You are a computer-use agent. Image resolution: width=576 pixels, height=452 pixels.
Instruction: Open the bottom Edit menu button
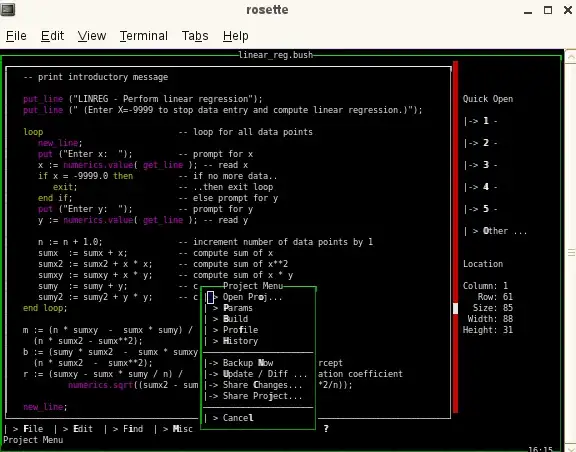pyautogui.click(x=73, y=429)
